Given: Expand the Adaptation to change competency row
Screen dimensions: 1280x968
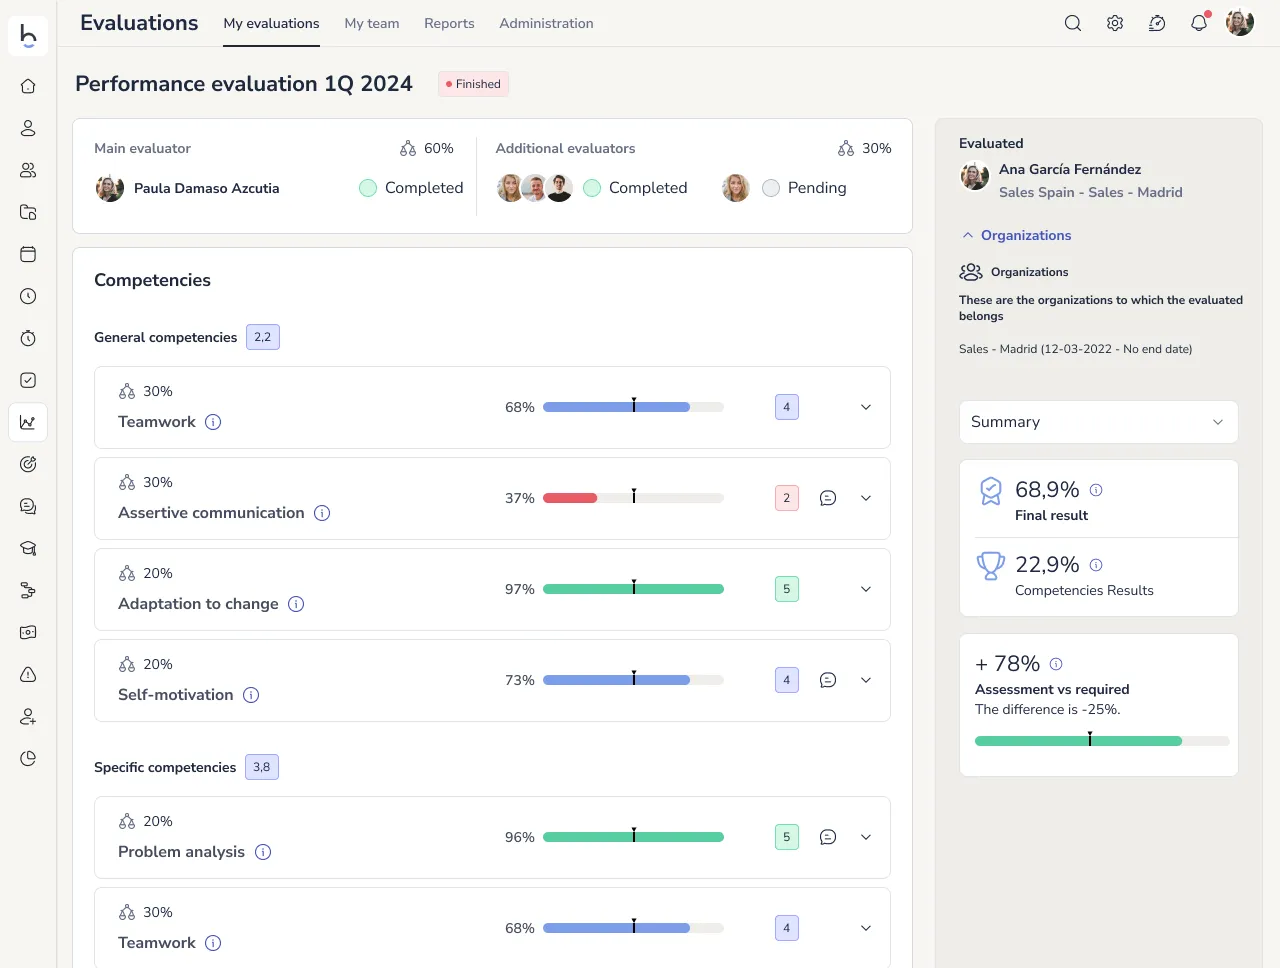Looking at the screenshot, I should click(x=865, y=589).
